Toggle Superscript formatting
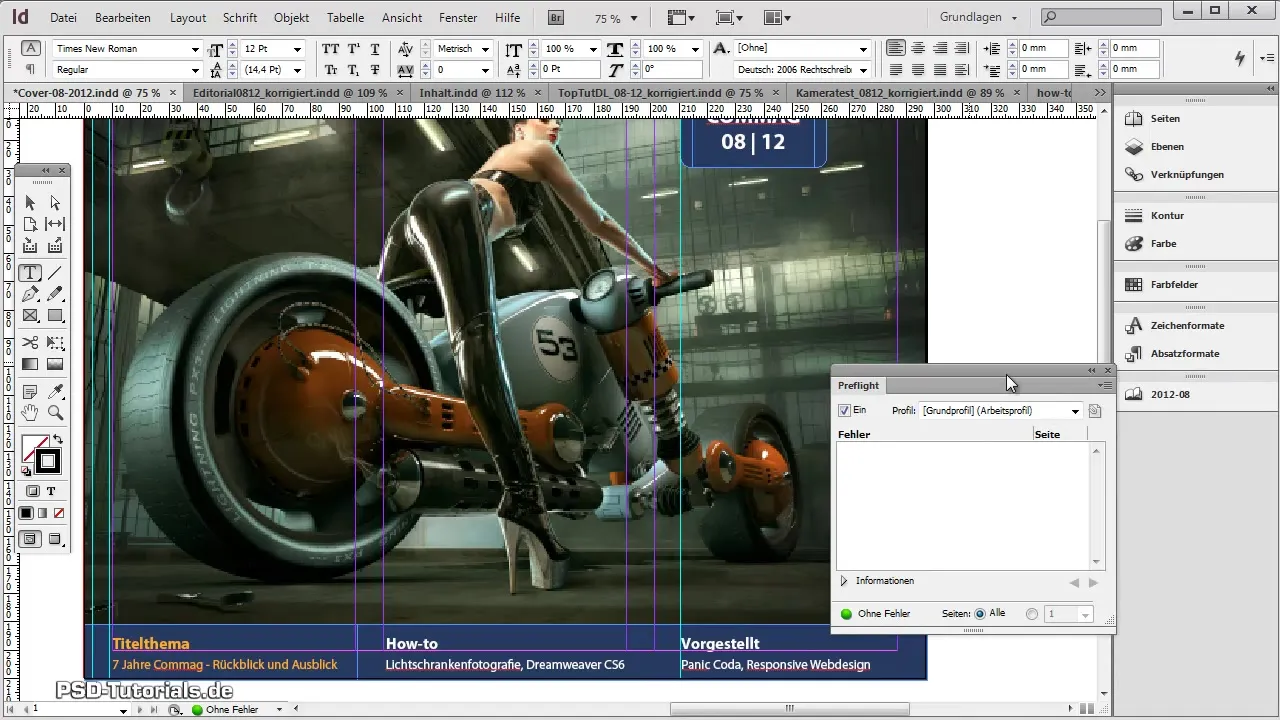1280x720 pixels. (x=352, y=49)
